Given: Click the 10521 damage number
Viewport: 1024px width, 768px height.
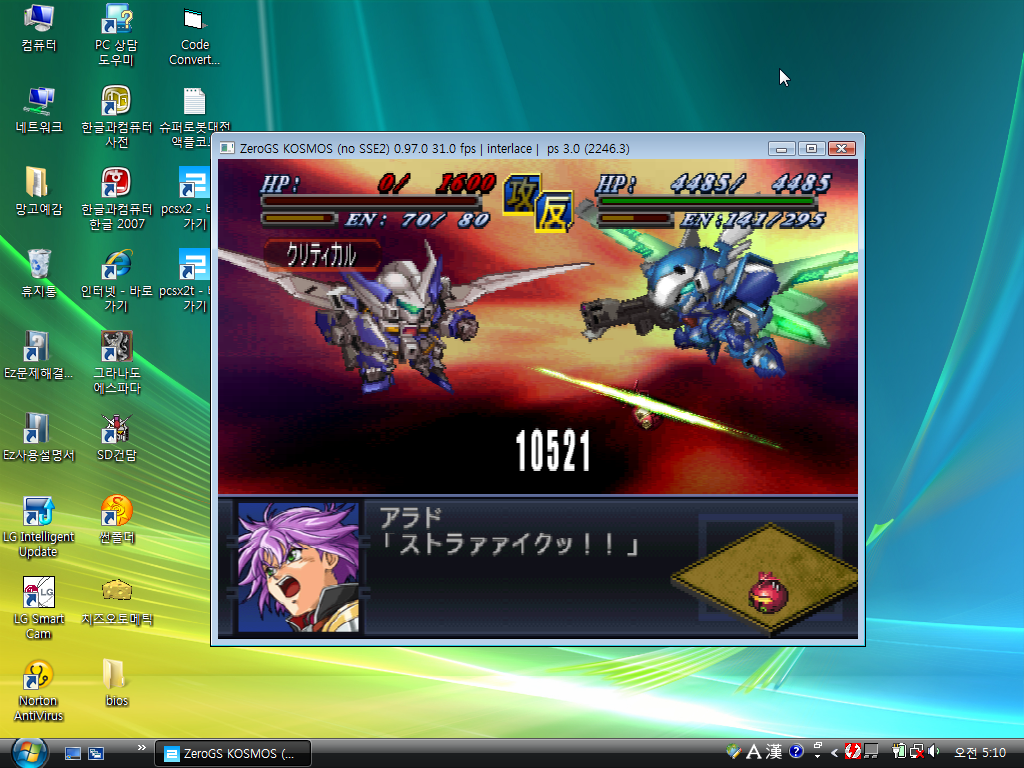Looking at the screenshot, I should pos(552,451).
